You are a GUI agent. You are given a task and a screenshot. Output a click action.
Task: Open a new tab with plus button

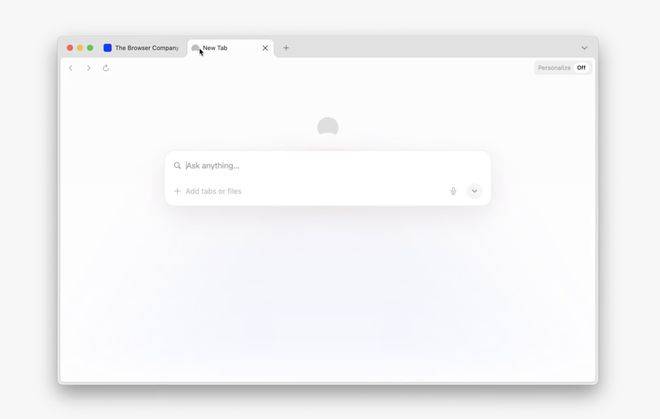pos(286,48)
